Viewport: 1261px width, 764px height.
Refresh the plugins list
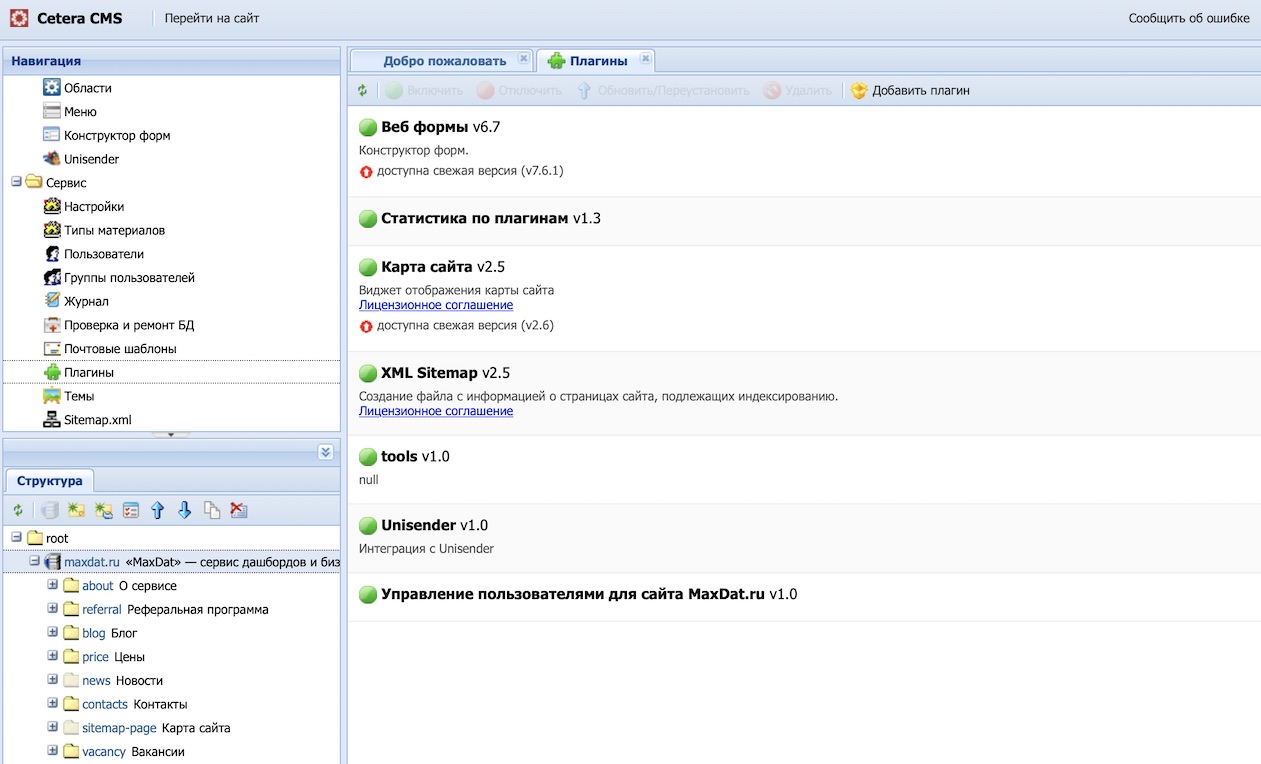[x=362, y=91]
